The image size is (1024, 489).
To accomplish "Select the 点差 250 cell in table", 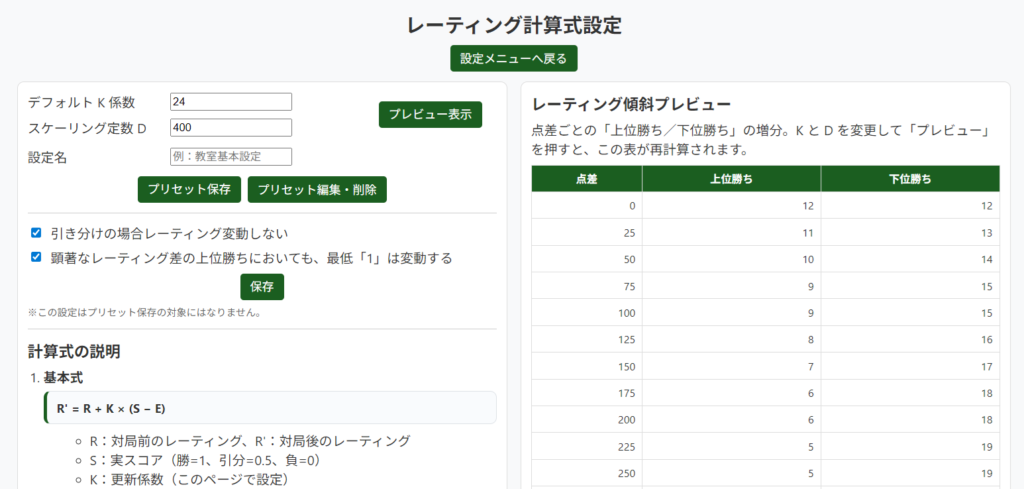I will click(587, 472).
